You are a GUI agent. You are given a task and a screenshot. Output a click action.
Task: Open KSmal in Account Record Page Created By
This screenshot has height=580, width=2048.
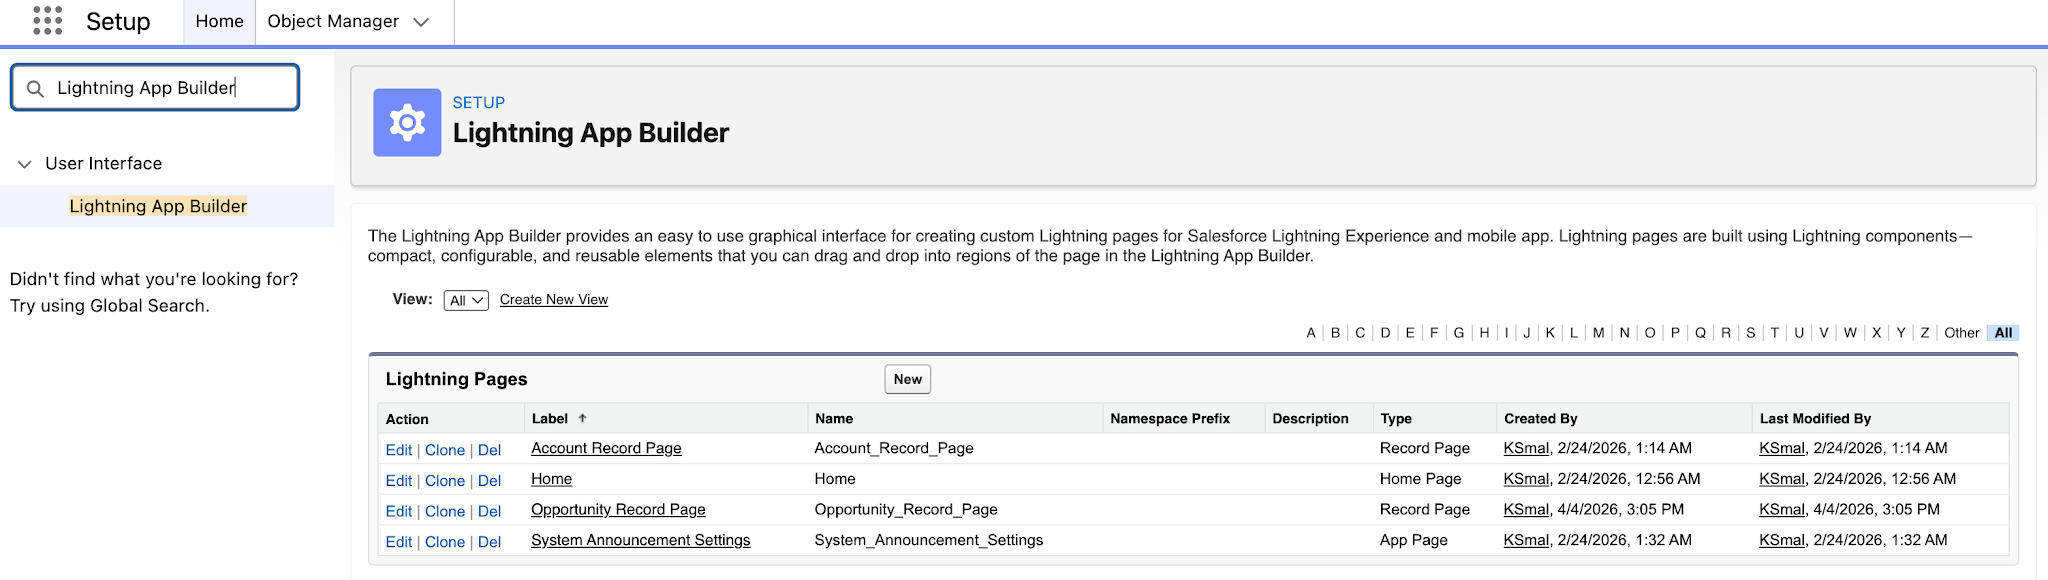[x=1526, y=448]
